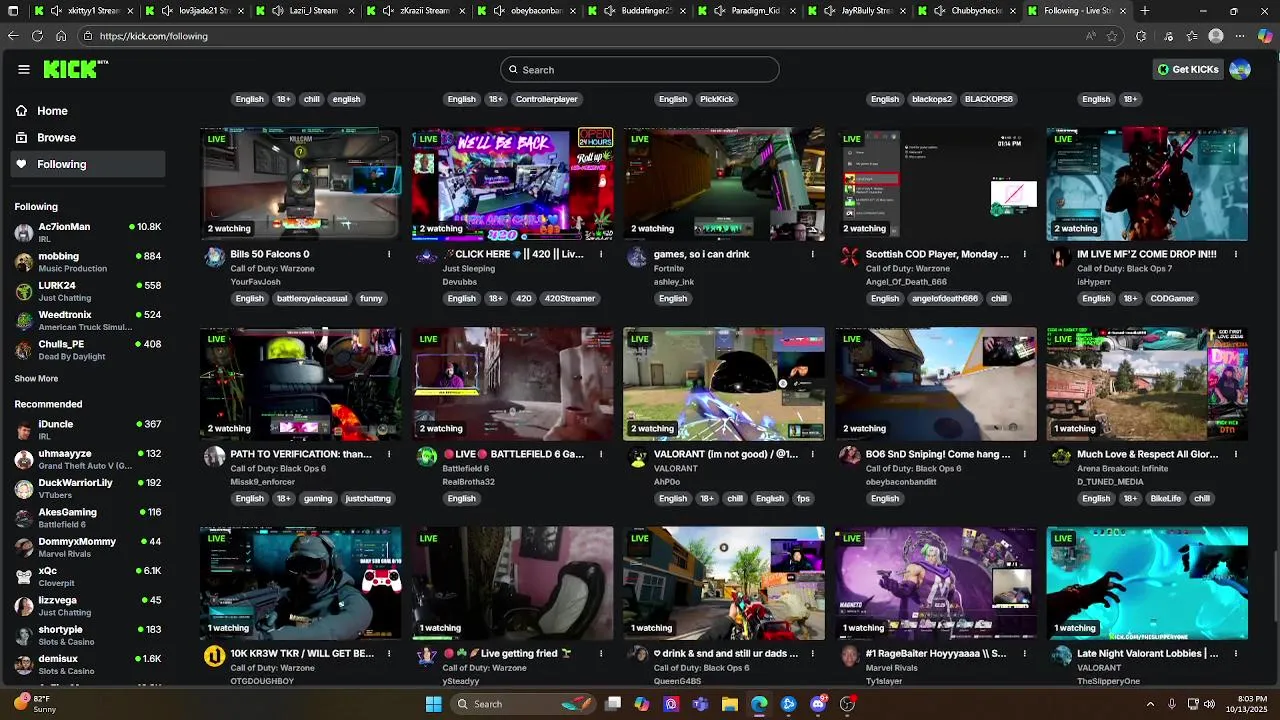This screenshot has height=720, width=1280.
Task: Open BO6 SnD Sniping stream title
Action: tap(938, 454)
